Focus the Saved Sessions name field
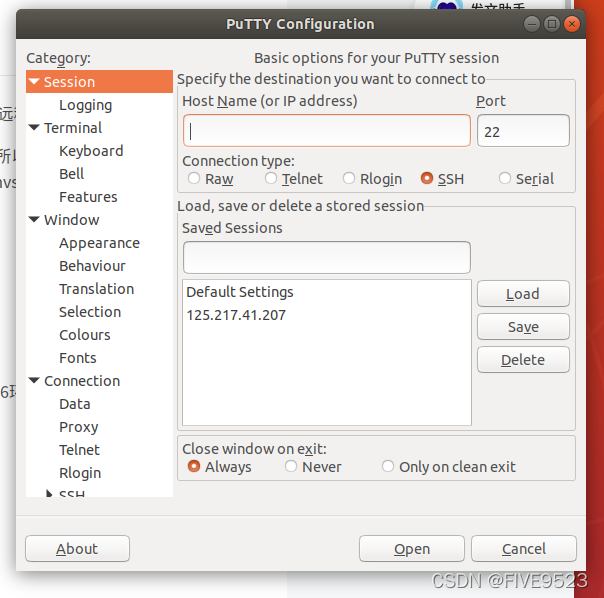The width and height of the screenshot is (604, 598). [x=327, y=257]
